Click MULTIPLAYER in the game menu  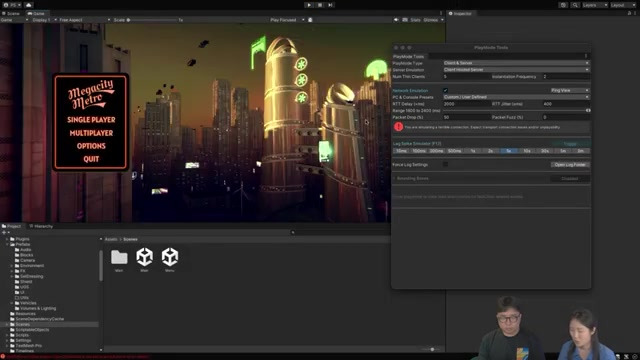pos(91,133)
